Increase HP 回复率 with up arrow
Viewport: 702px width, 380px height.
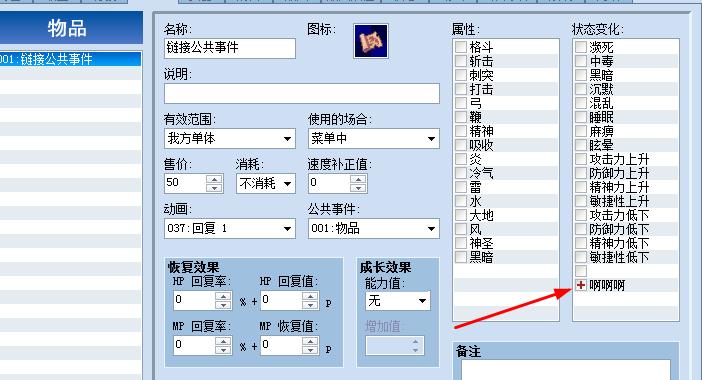[x=223, y=296]
